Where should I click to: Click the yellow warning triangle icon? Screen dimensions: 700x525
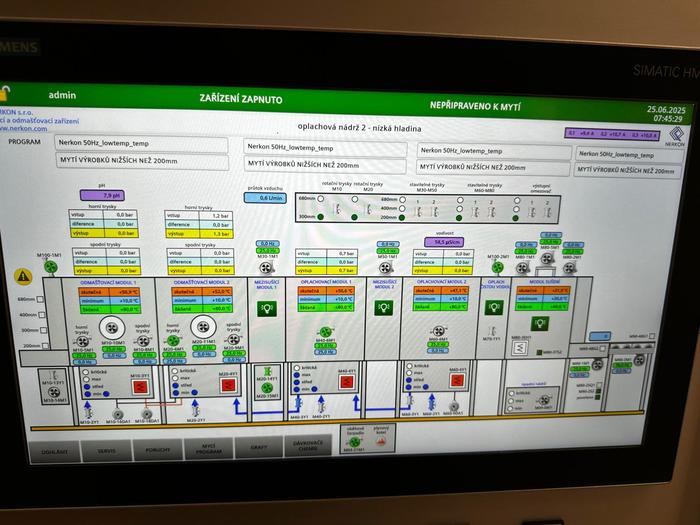(x=22, y=275)
